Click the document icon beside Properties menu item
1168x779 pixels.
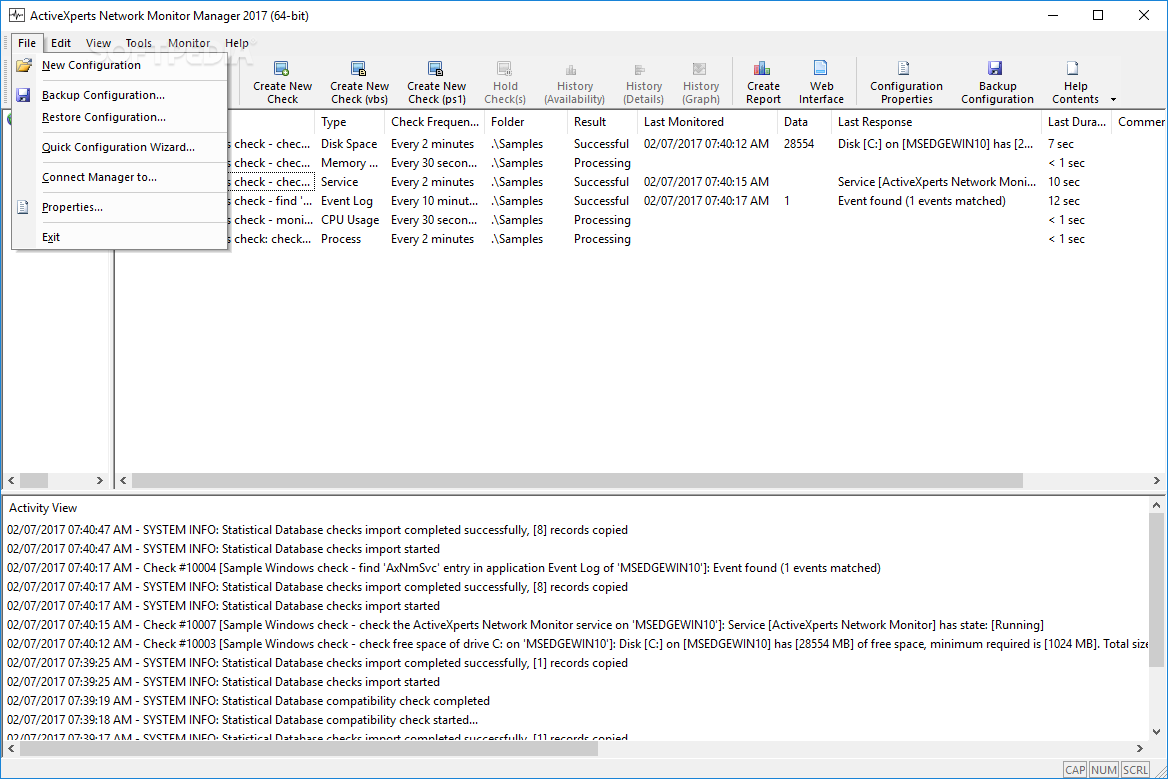click(23, 207)
